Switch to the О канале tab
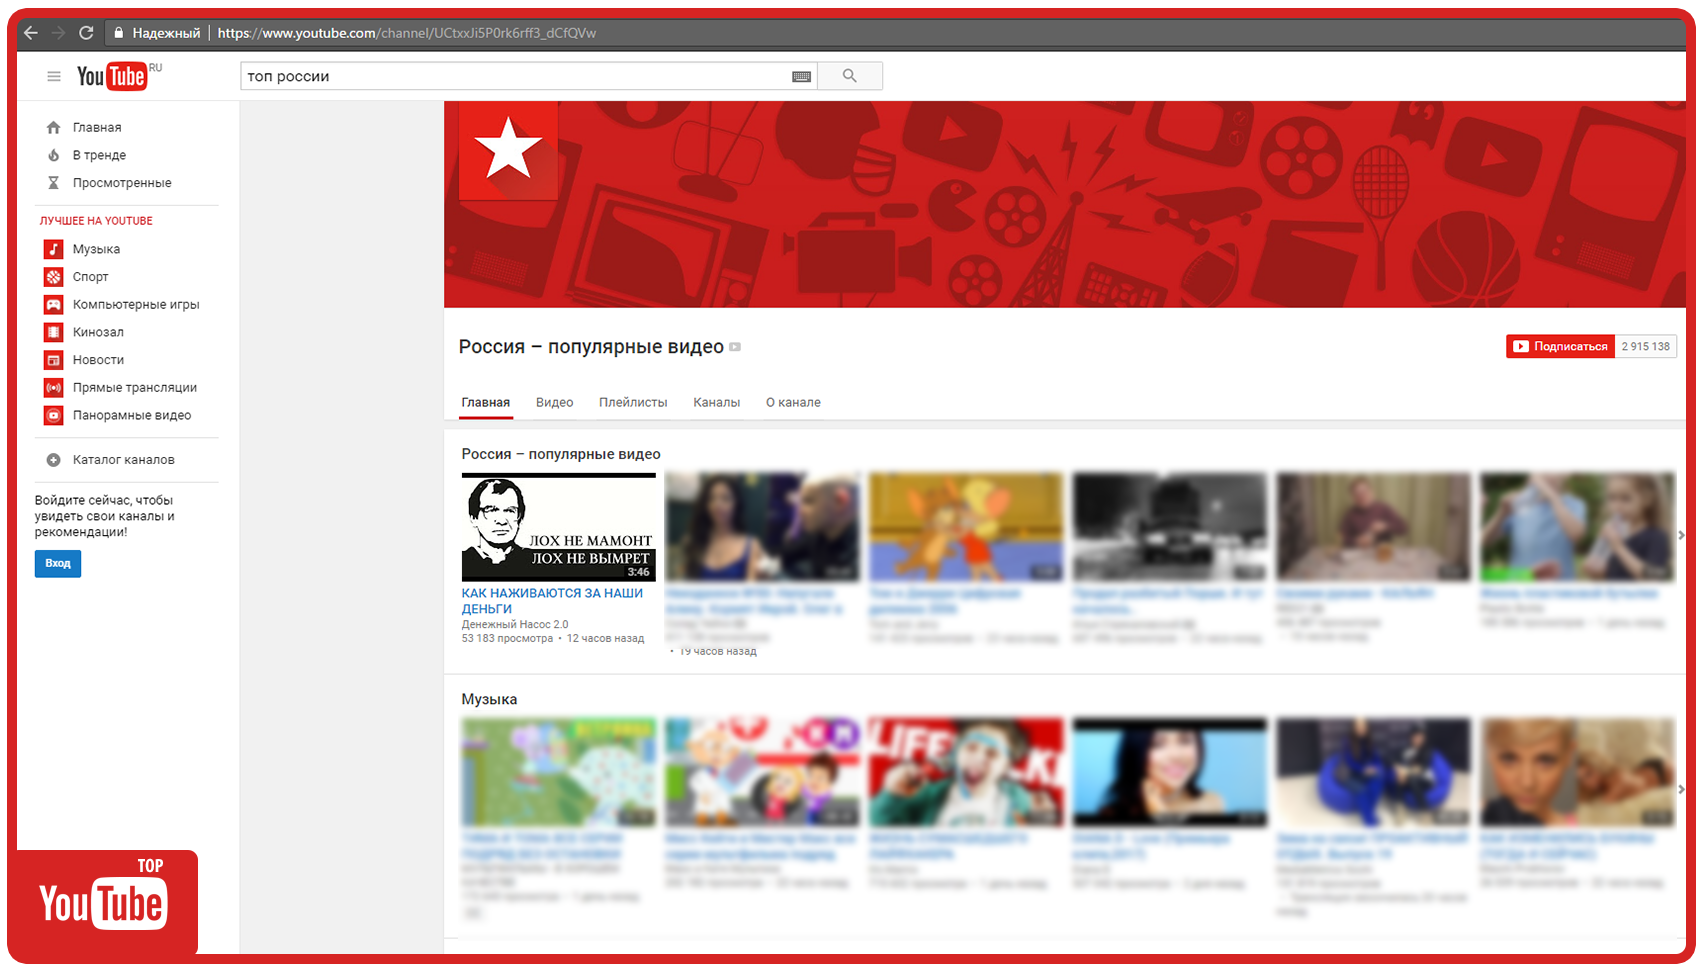Screen dimensions: 1697x968 tap(792, 402)
